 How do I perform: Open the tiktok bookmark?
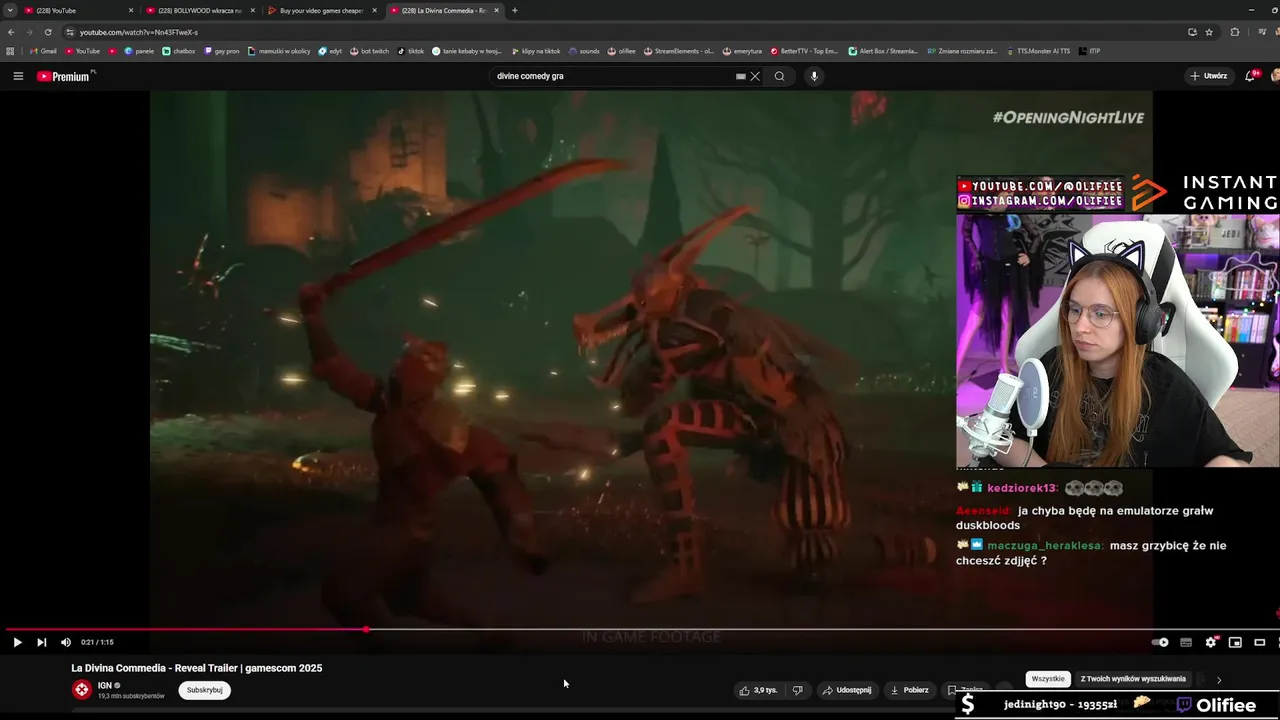pos(411,51)
